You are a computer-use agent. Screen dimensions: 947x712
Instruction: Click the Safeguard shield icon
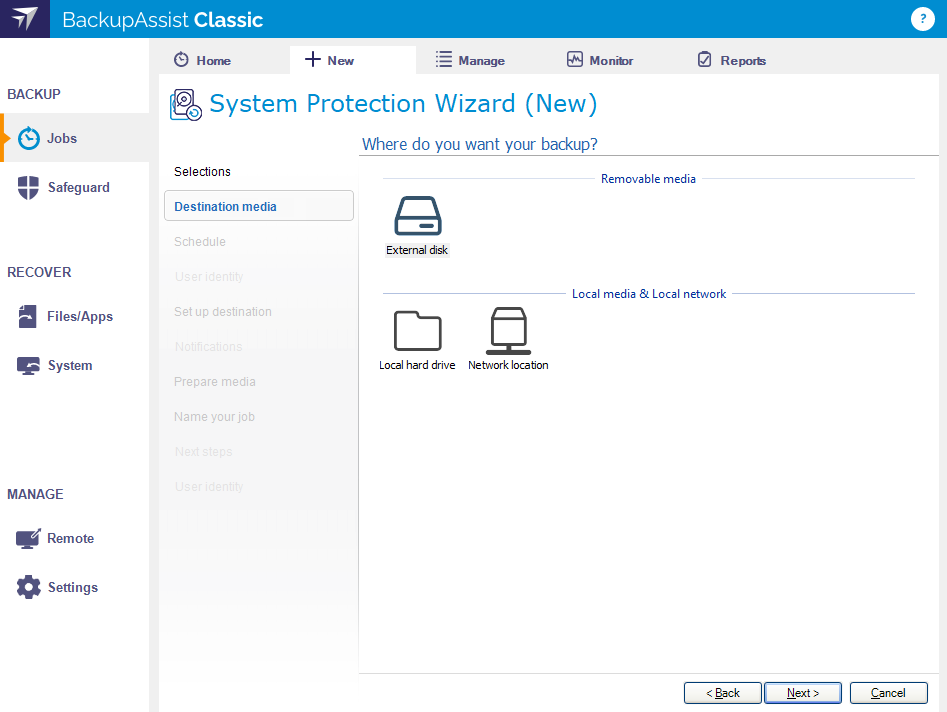pos(28,187)
